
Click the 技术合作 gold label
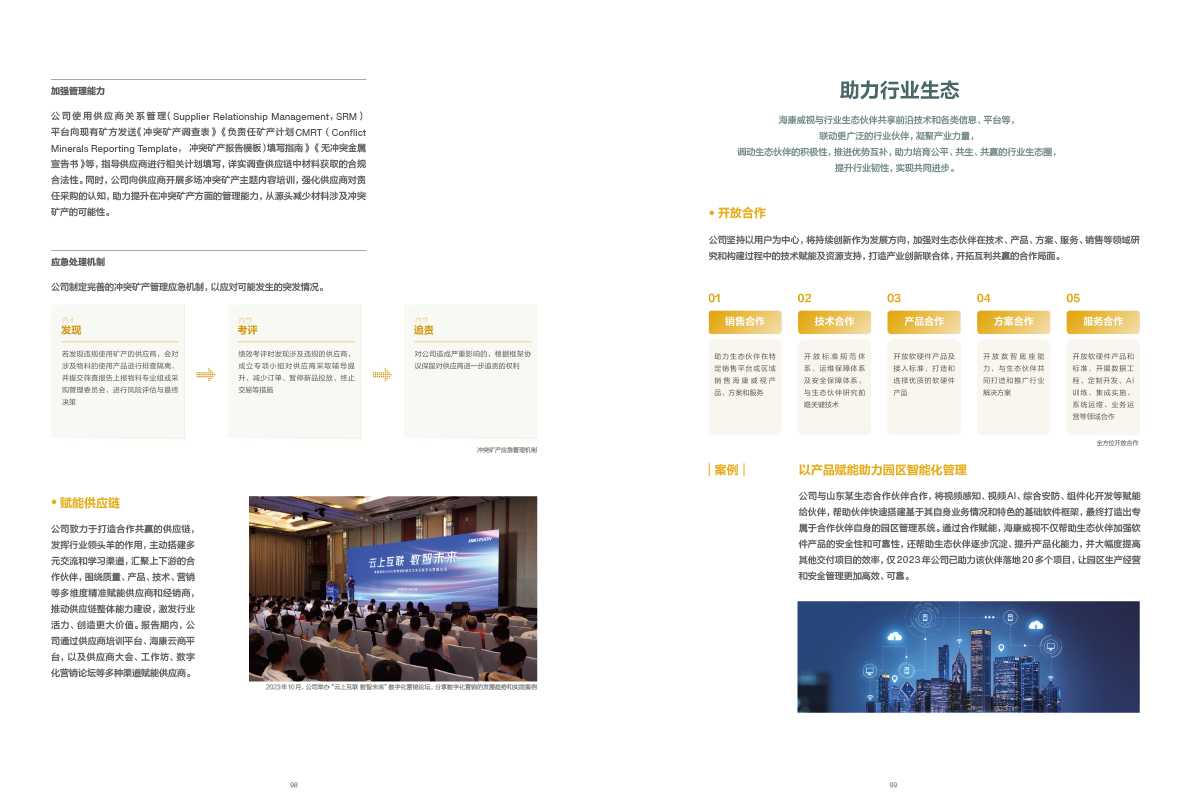pos(834,322)
